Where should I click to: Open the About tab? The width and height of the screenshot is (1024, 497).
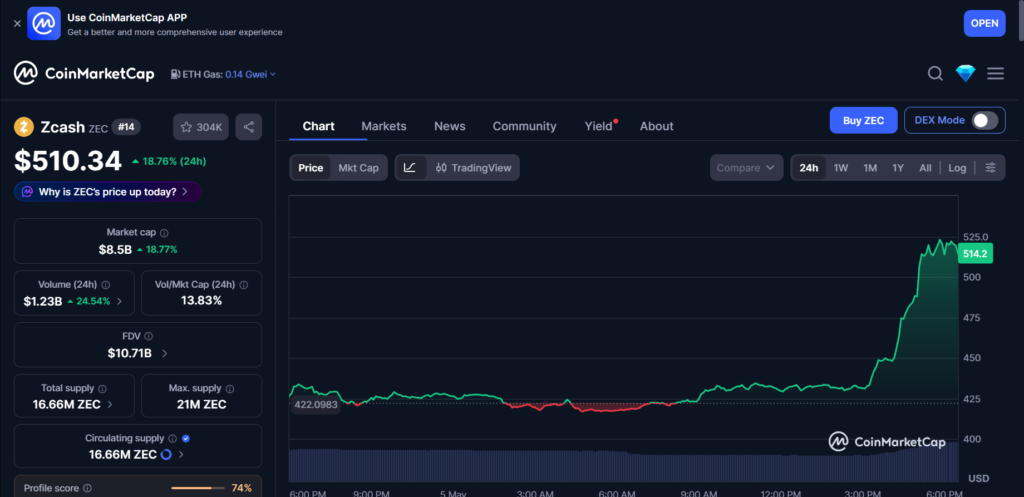point(656,126)
